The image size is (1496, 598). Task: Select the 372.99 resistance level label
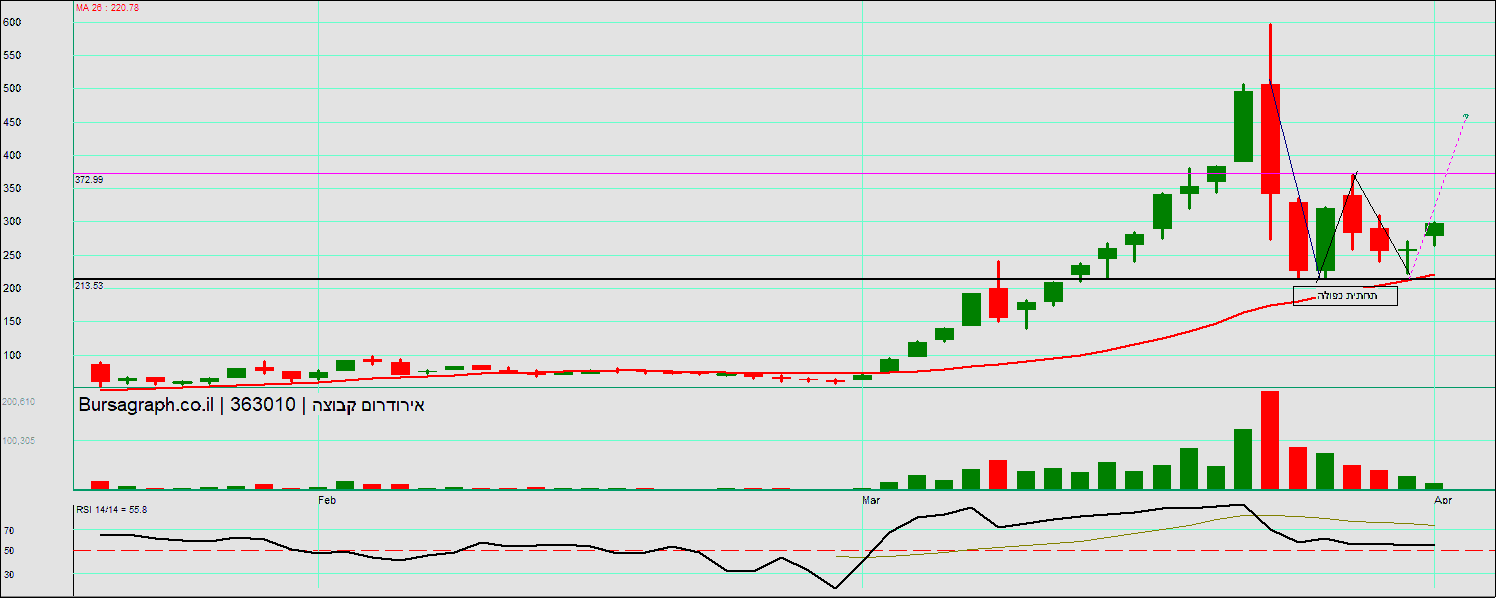point(89,180)
